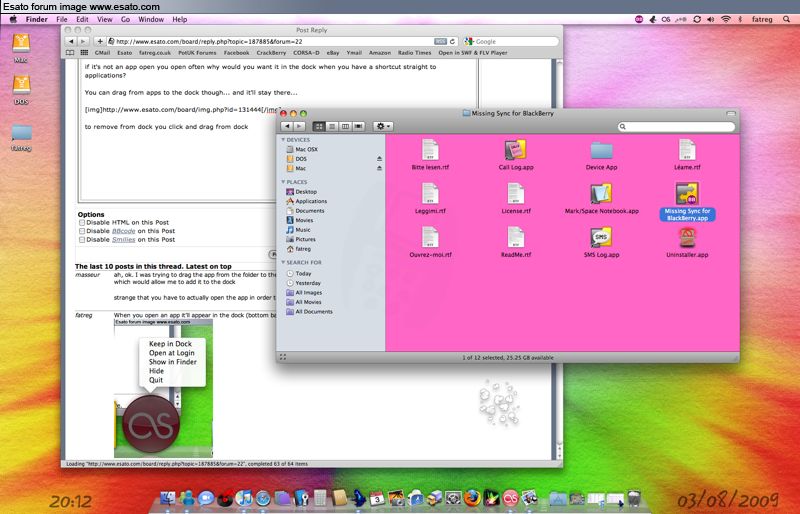
Task: Go back in Safari
Action: [71, 41]
